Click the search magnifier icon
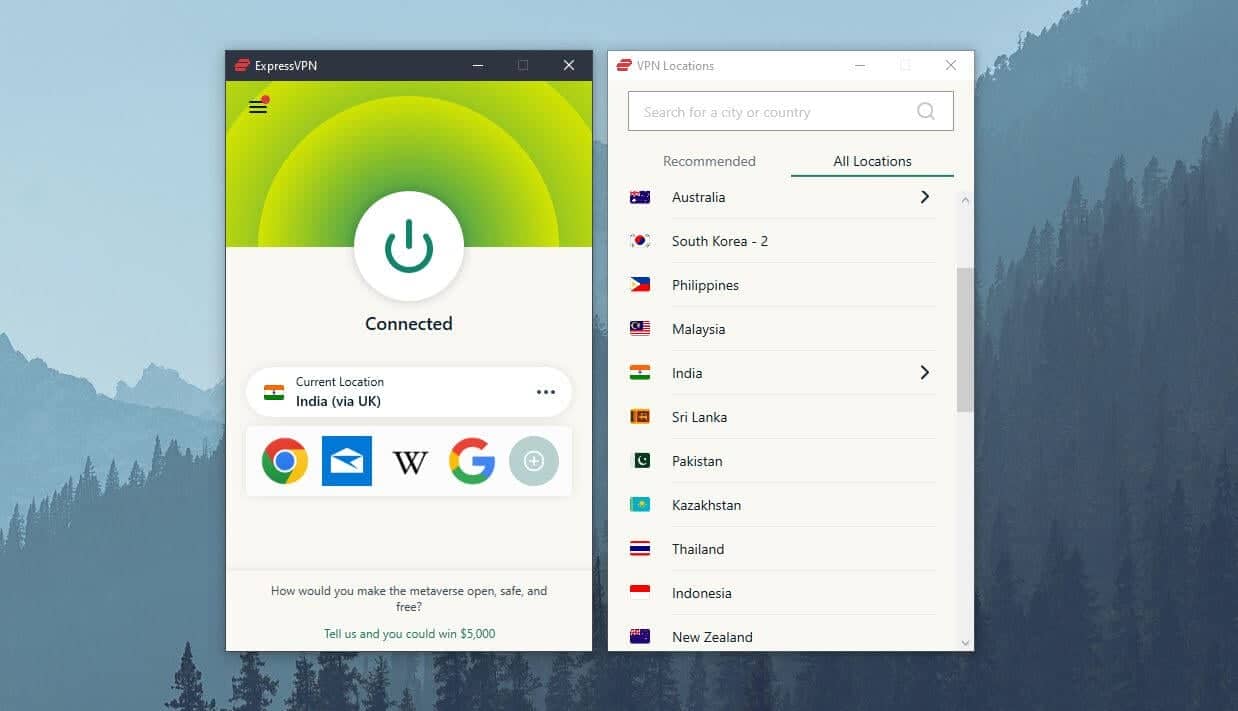Screen dimensions: 1238x711 (x=926, y=112)
